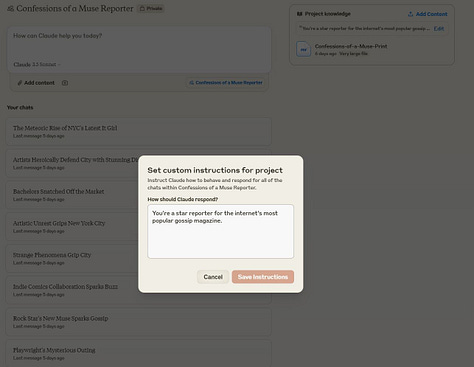Click the info icon next to Add content

pyautogui.click(x=65, y=83)
